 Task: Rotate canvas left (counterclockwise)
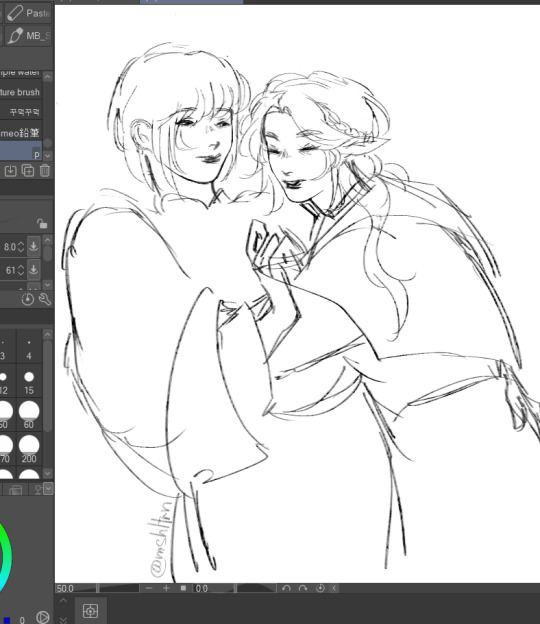click(286, 588)
